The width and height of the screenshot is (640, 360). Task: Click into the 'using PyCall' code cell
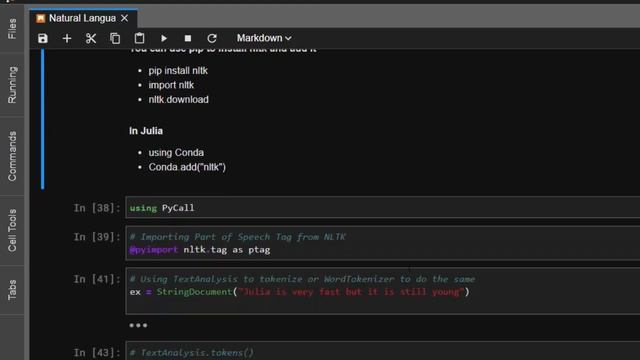(383, 207)
